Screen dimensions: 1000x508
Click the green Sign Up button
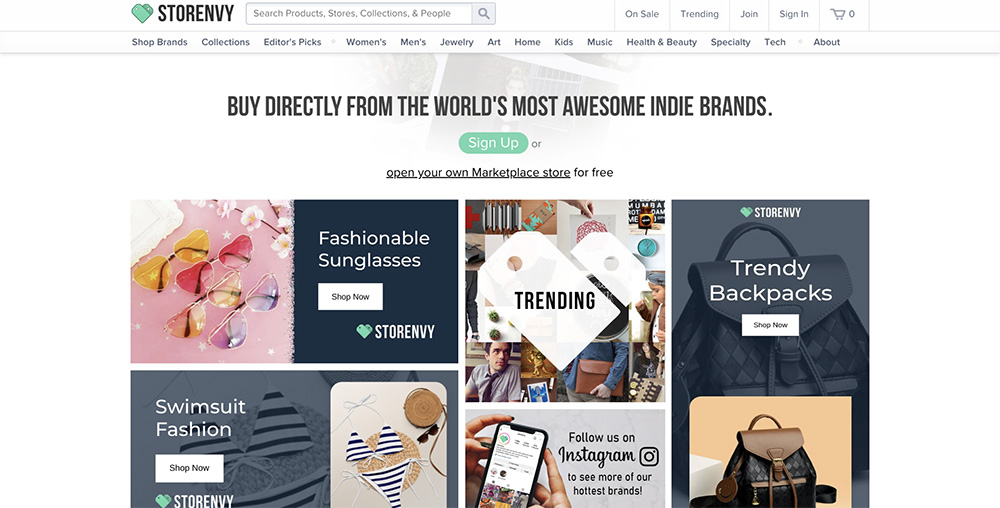[x=493, y=143]
